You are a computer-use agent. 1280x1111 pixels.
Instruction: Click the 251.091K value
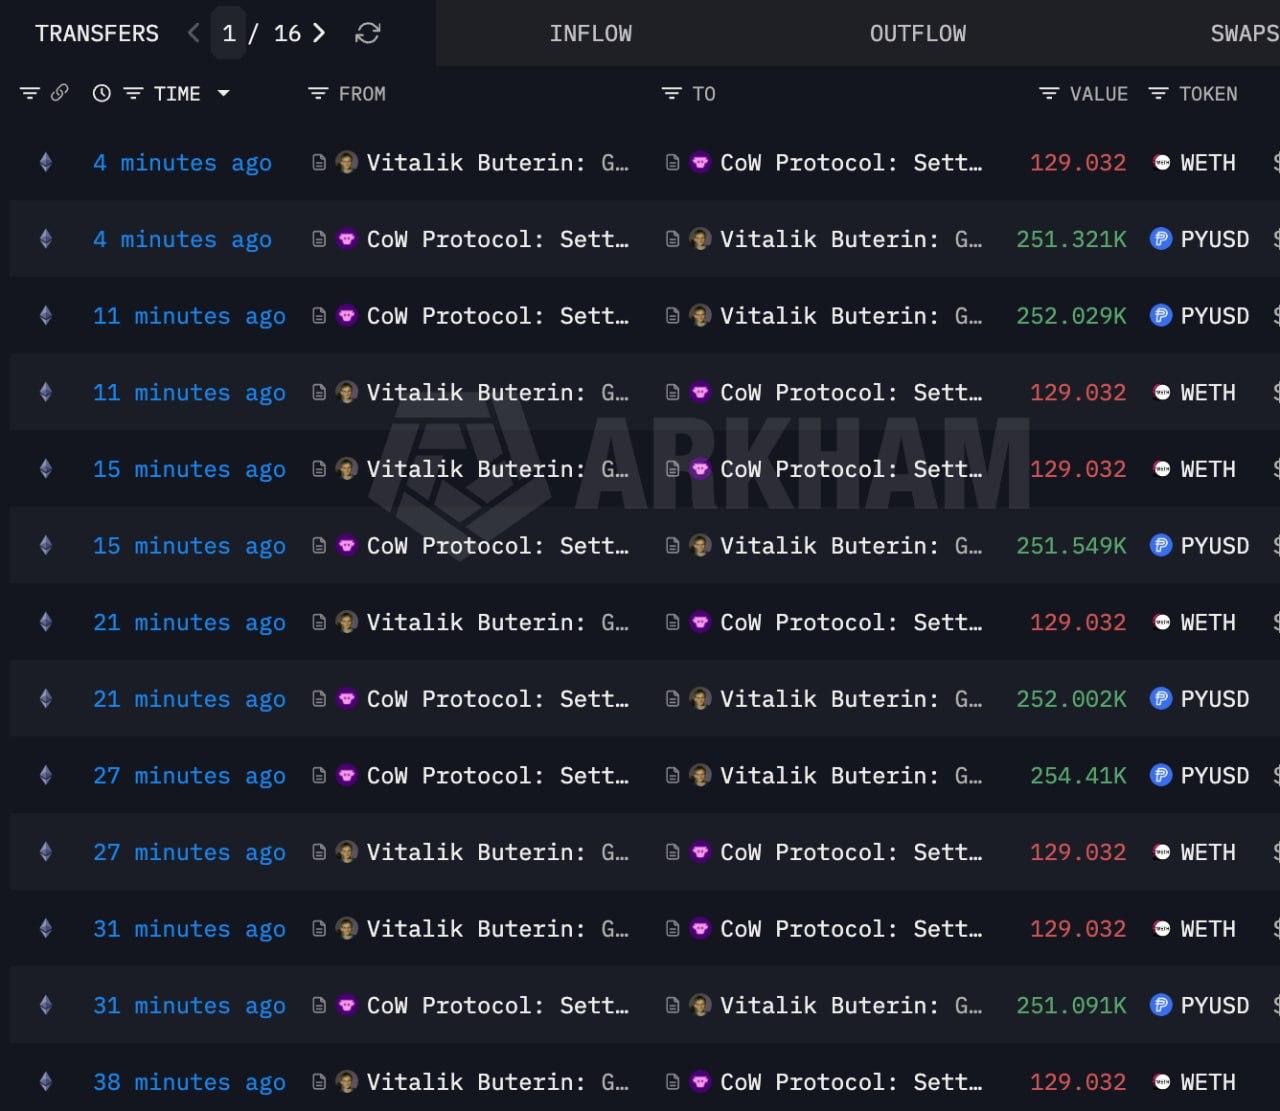point(1071,1006)
